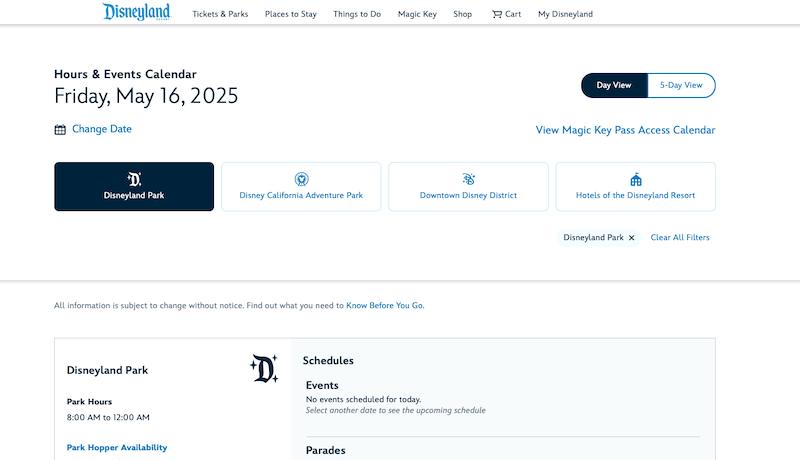
Task: Click the calendar icon beside Change Date
Action: pos(60,130)
